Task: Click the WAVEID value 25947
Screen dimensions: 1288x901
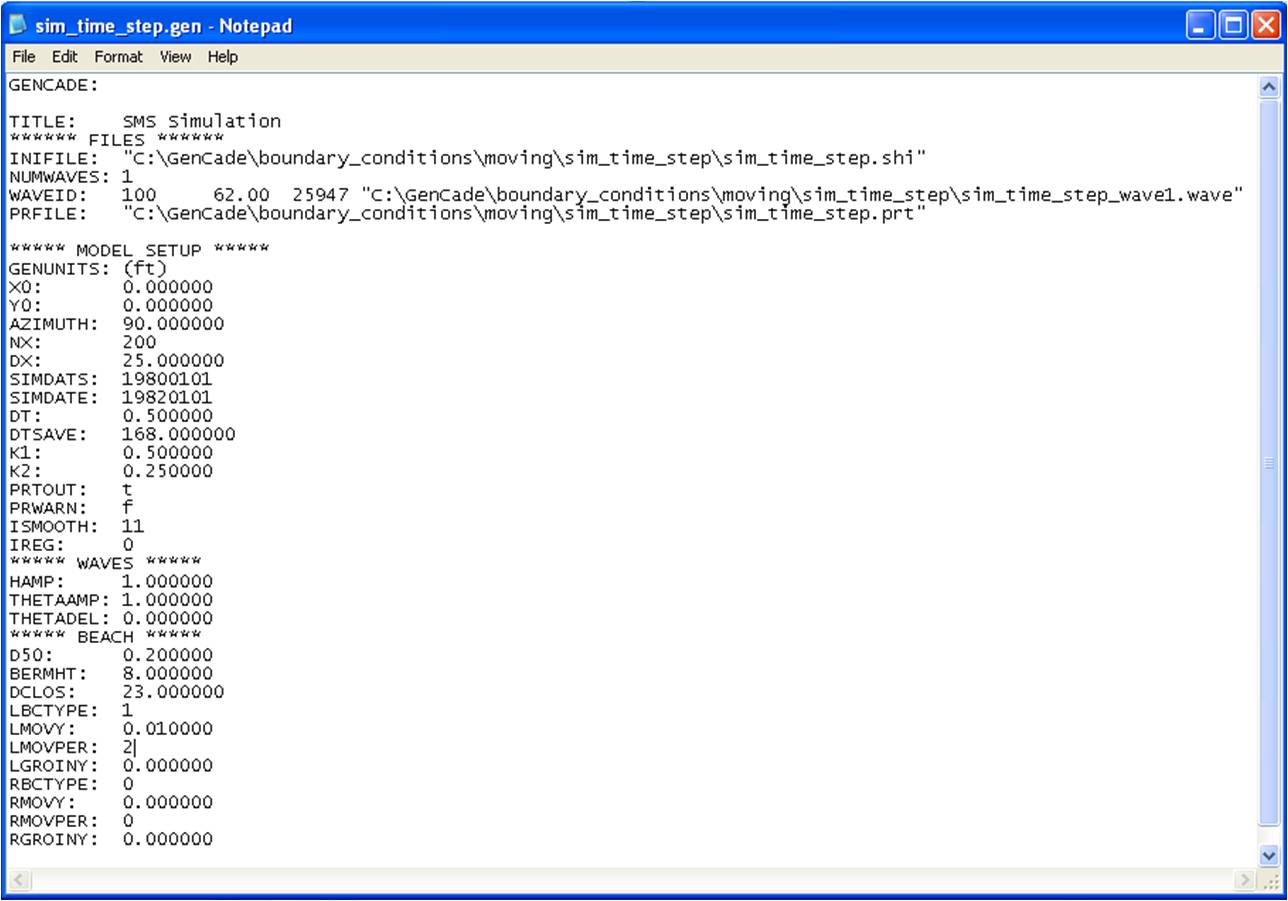Action: click(x=320, y=195)
